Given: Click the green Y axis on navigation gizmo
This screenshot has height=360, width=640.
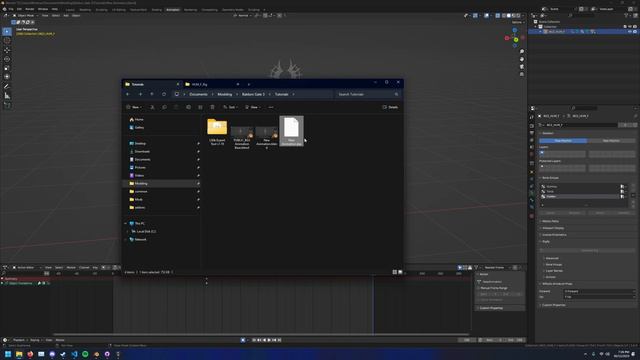Looking at the screenshot, I should click(516, 40).
